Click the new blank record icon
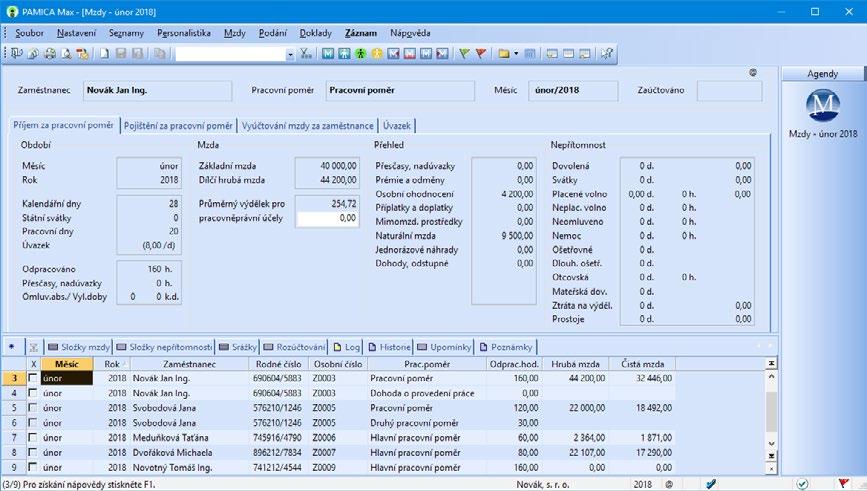This screenshot has width=867, height=491. pos(105,54)
